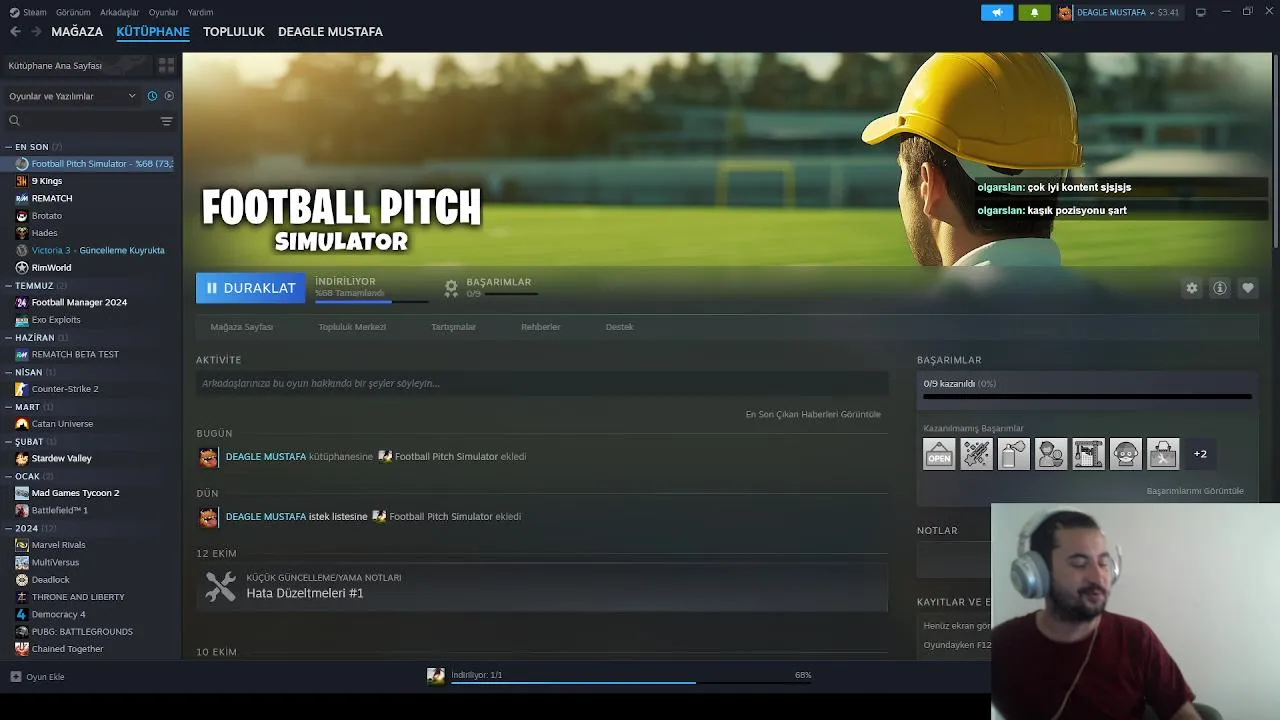The height and width of the screenshot is (720, 1280).
Task: Open the Arkadaşlar menu
Action: [x=120, y=12]
